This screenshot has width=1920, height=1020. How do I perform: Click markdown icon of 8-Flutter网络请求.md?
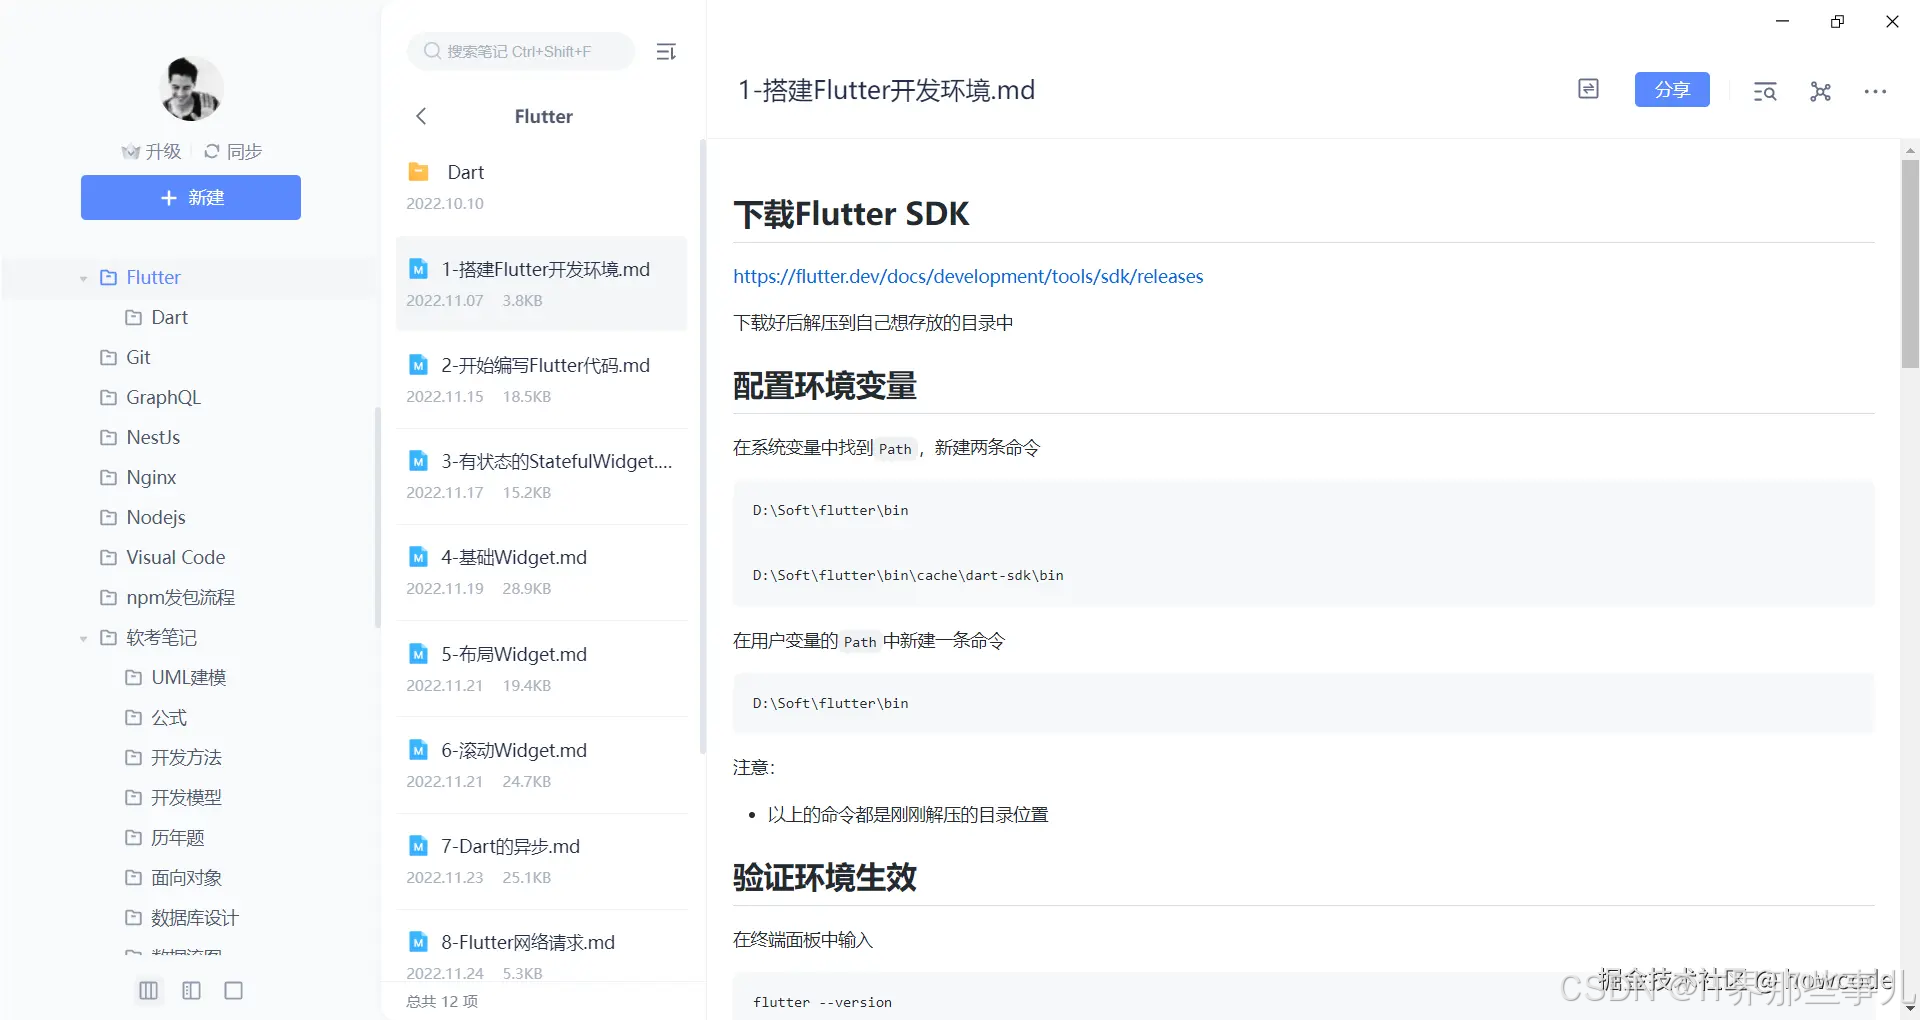pyautogui.click(x=418, y=942)
